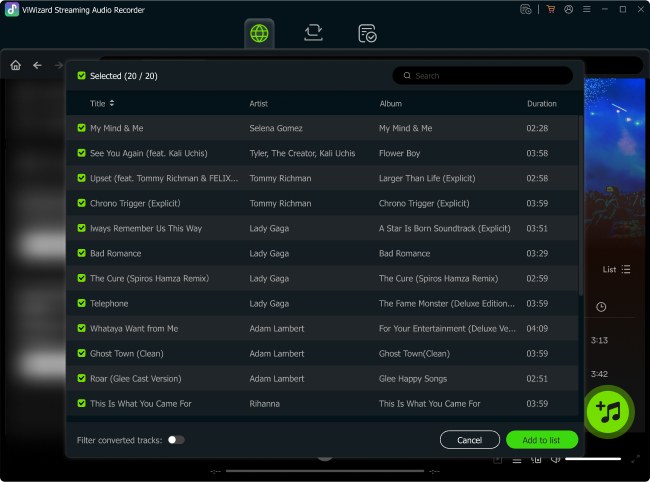Image resolution: width=650 pixels, height=482 pixels.
Task: Click the ViWizard app logo
Action: pyautogui.click(x=12, y=9)
